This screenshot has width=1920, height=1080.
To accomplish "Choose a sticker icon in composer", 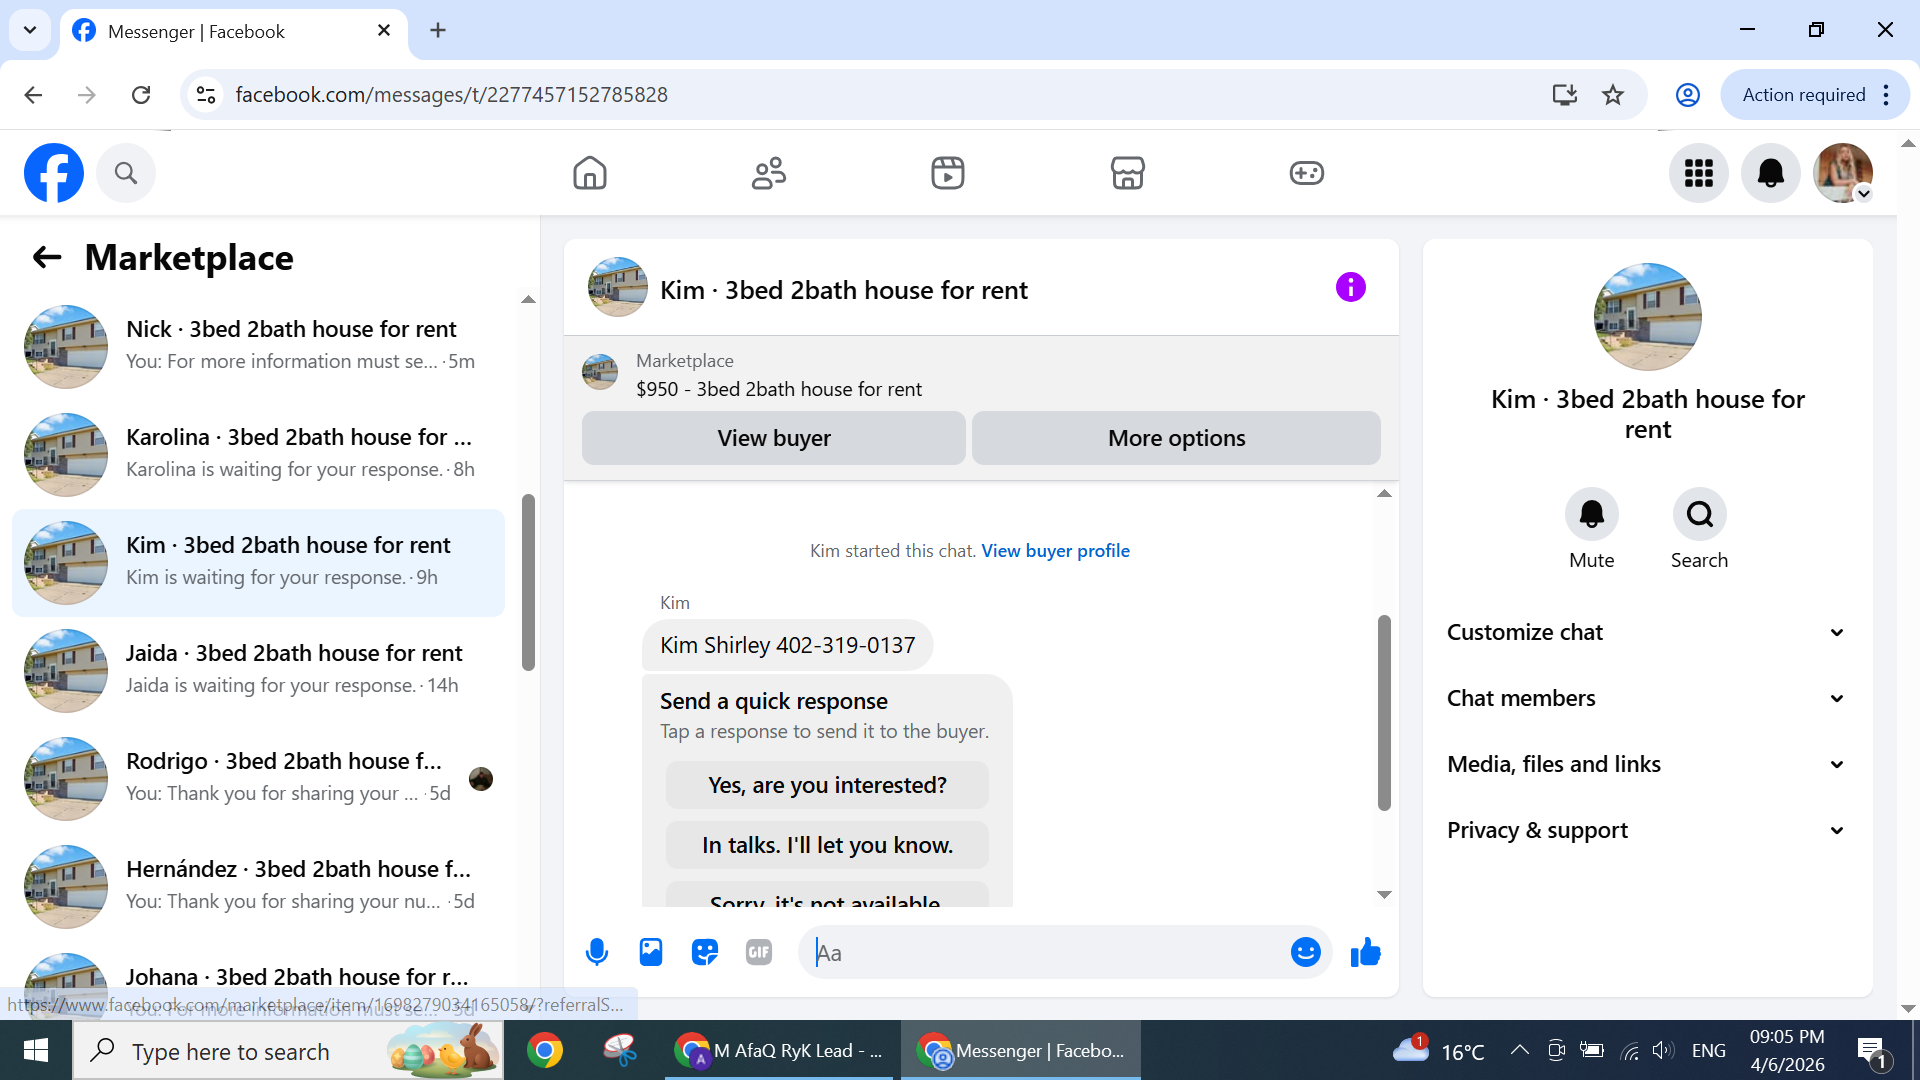I will (x=705, y=952).
